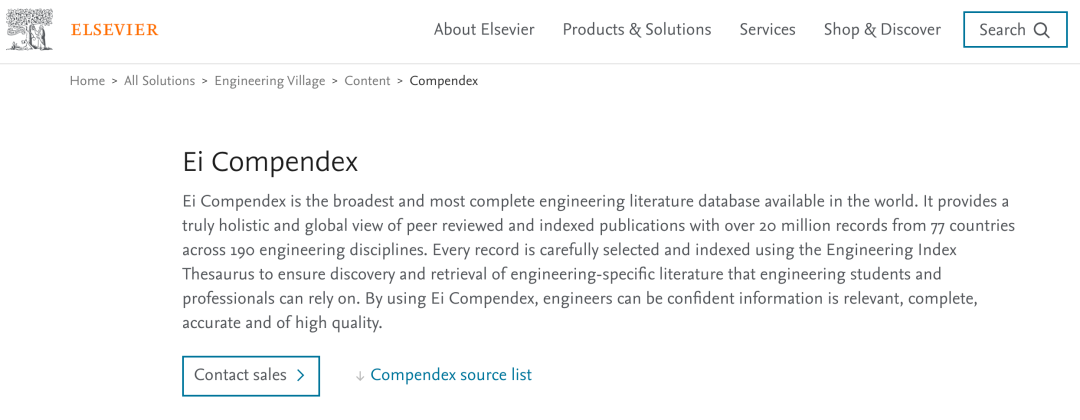Navigate to All Solutions breadcrumb
The image size is (1080, 420).
point(159,81)
